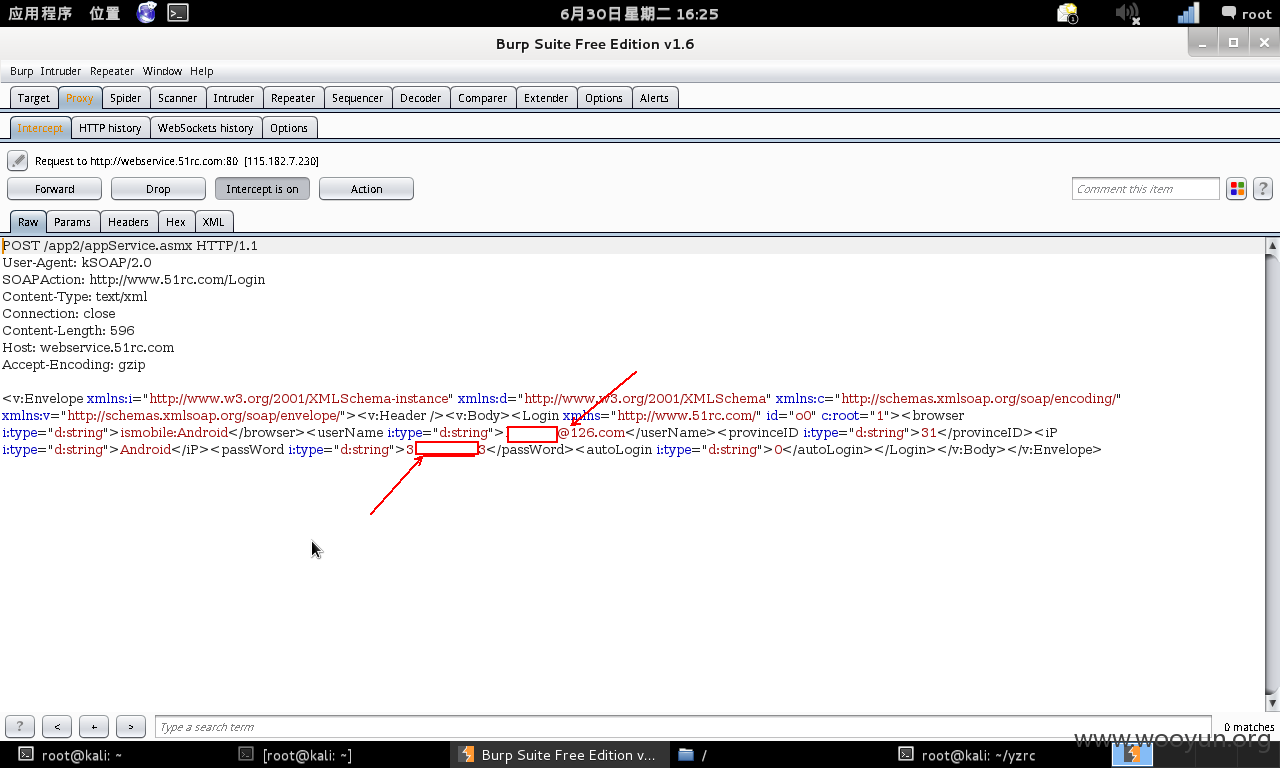
Task: Click the pencil edit icon beside Request label
Action: (x=17, y=161)
